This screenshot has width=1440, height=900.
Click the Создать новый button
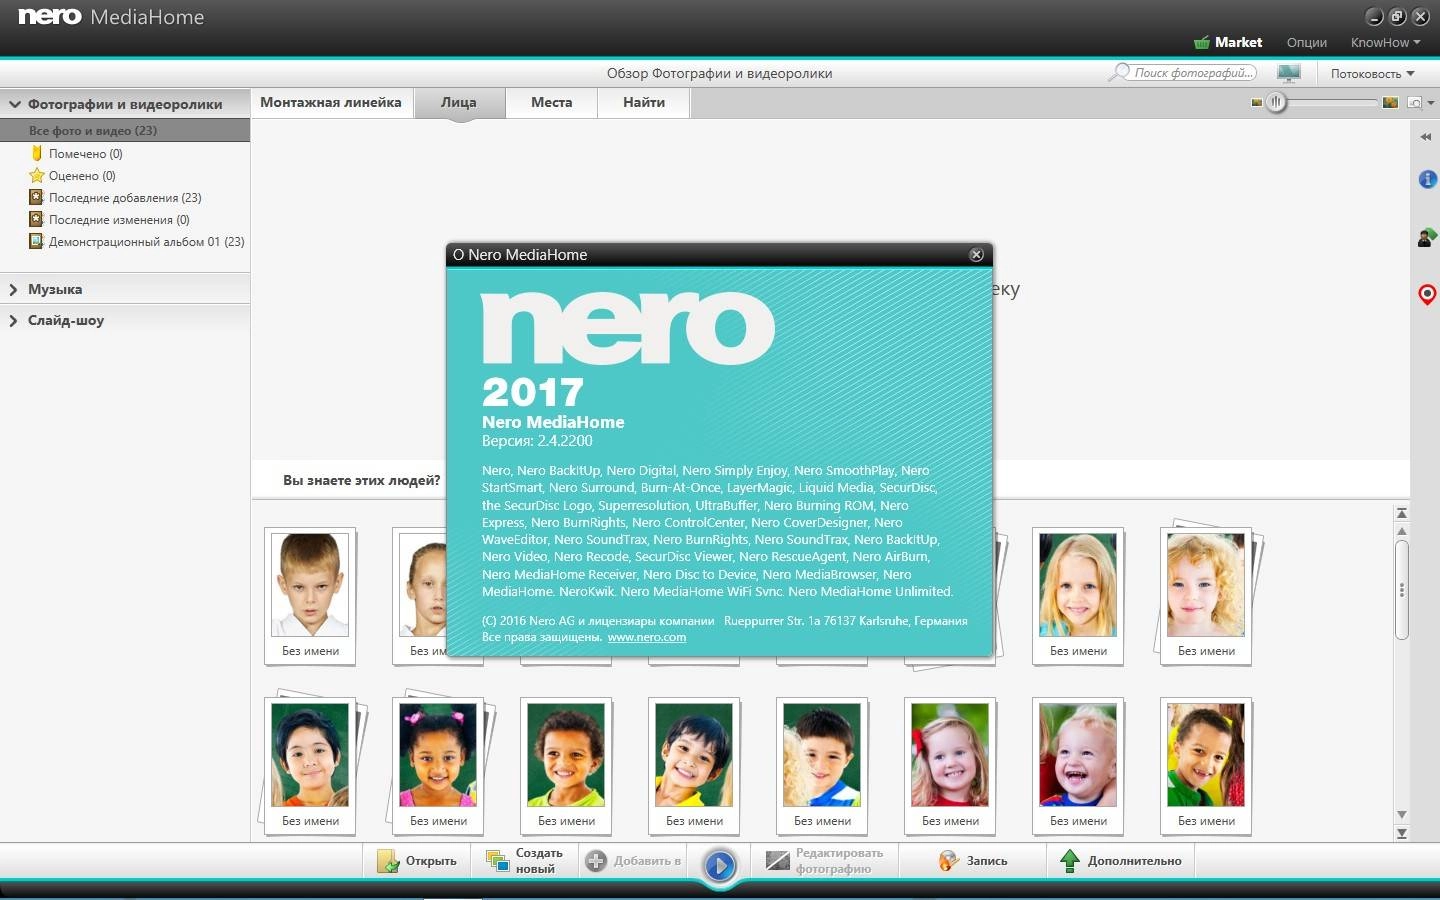tap(524, 861)
